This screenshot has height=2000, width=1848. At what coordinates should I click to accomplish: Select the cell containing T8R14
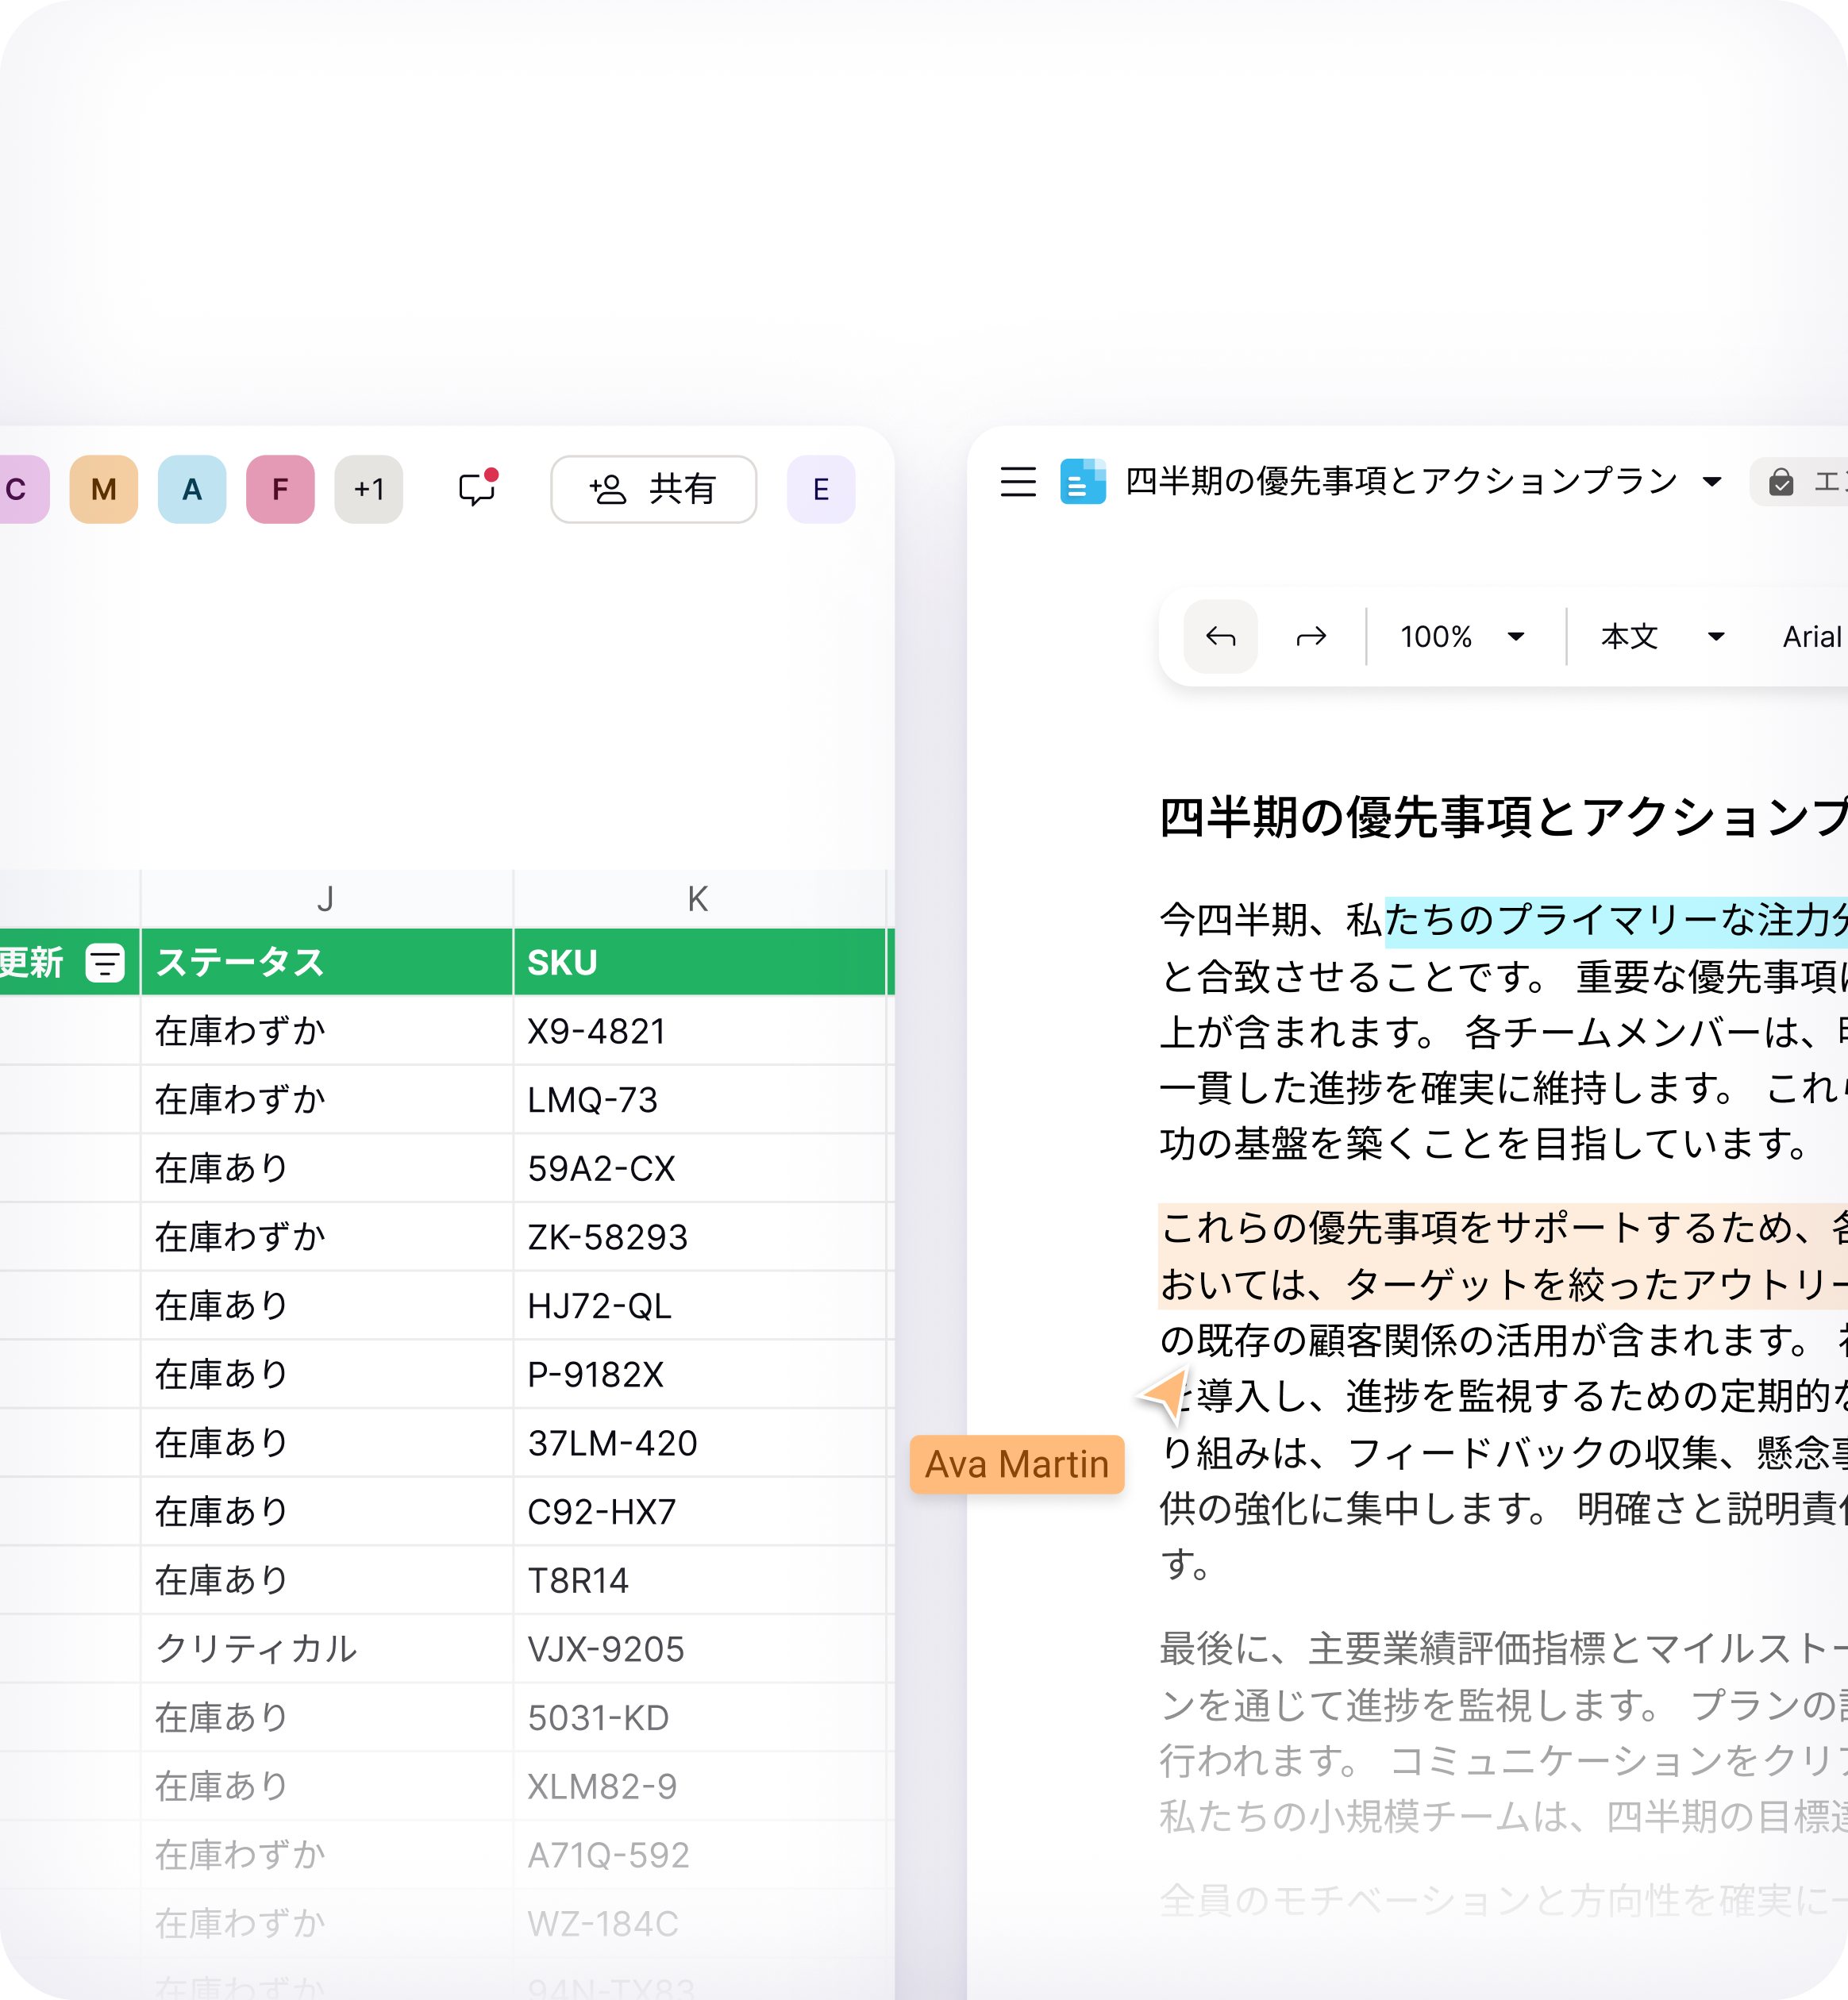699,1580
